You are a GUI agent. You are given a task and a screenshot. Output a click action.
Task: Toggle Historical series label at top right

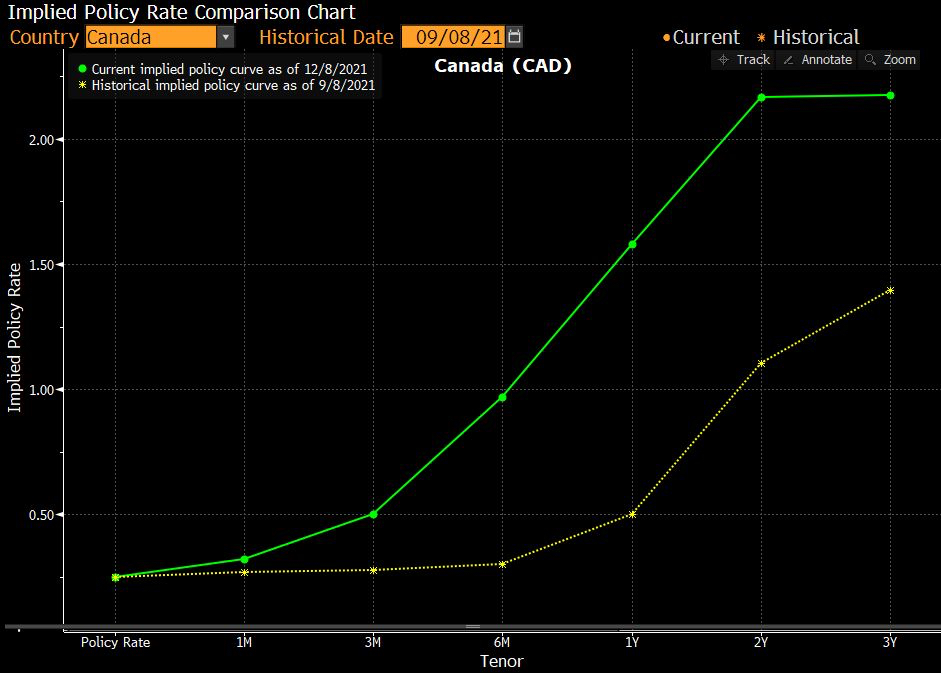(x=815, y=37)
